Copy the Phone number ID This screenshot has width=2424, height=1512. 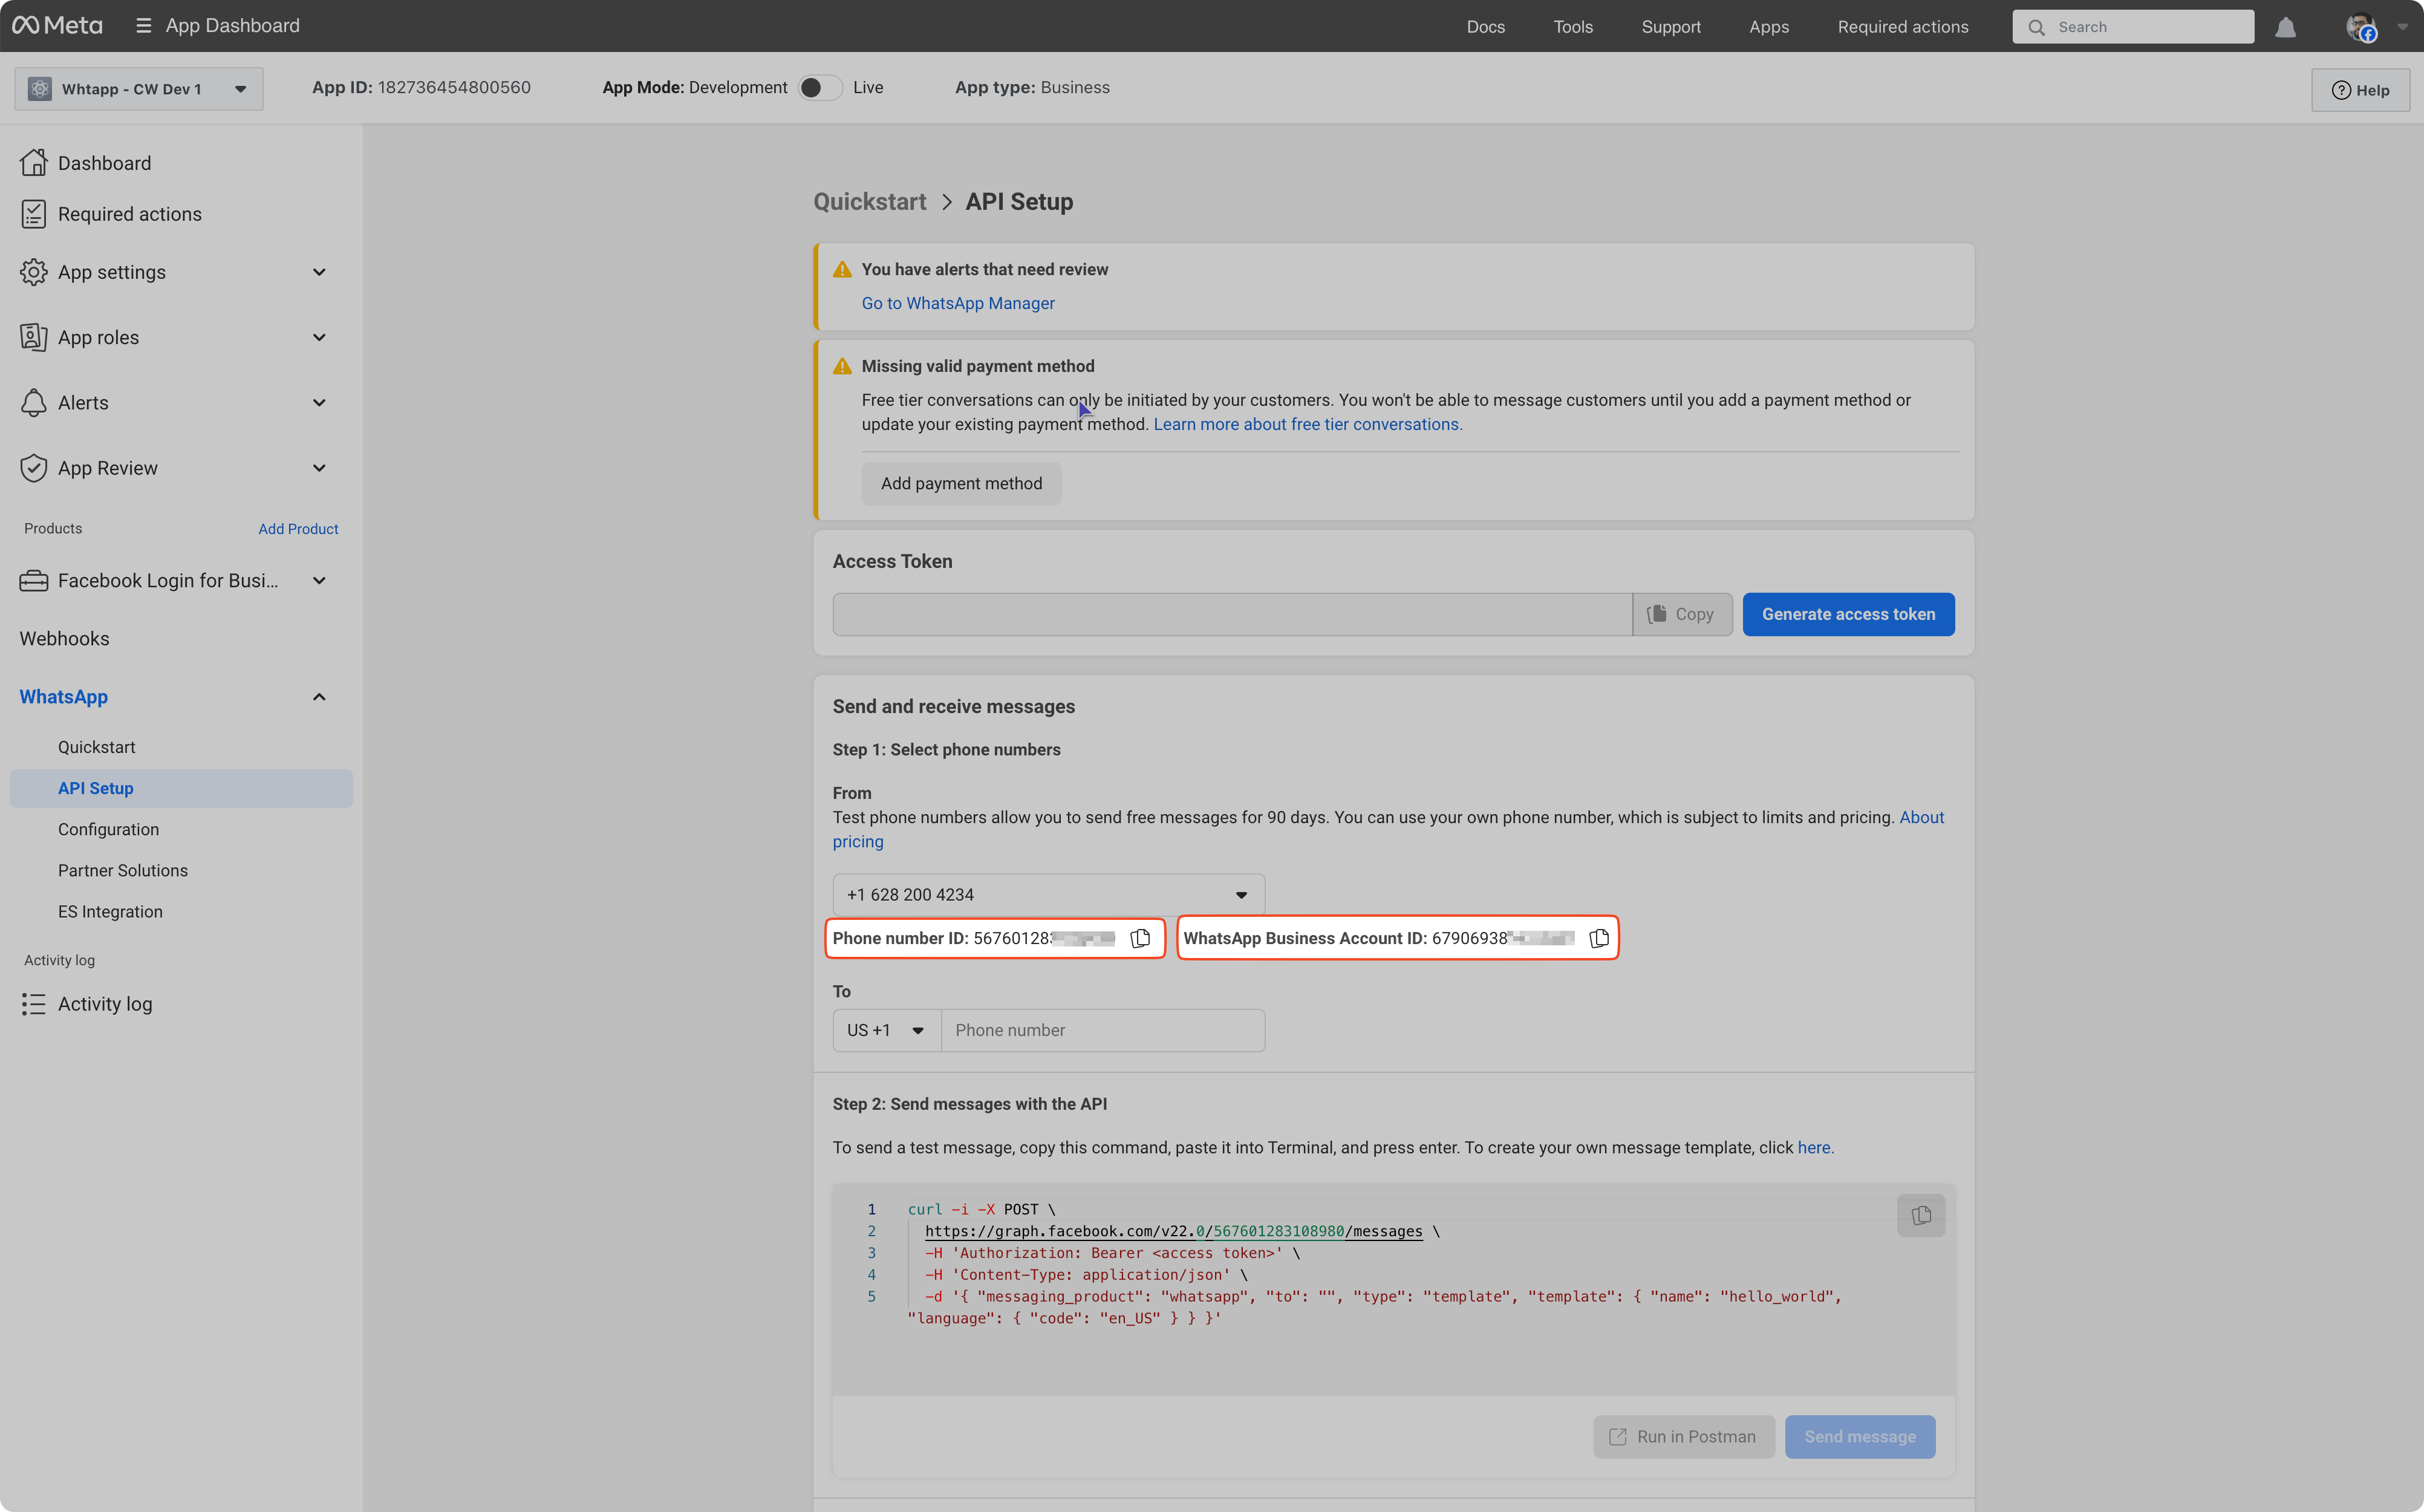[1140, 938]
